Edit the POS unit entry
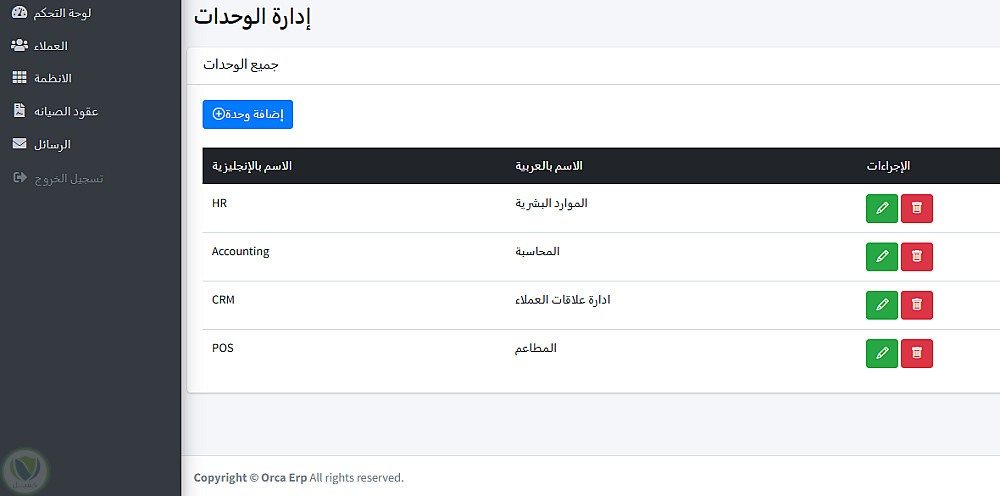 pyautogui.click(x=881, y=353)
